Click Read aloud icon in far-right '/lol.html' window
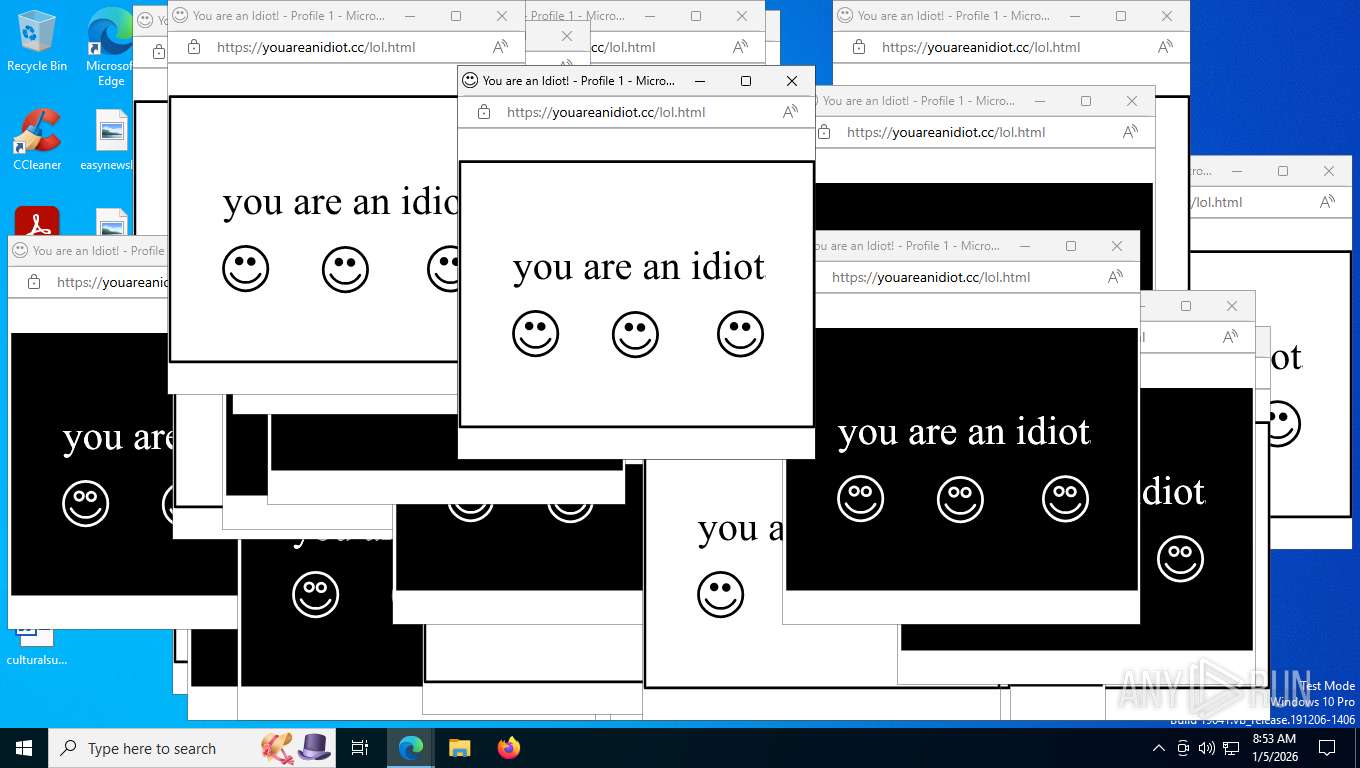1360x768 pixels. [x=1327, y=202]
